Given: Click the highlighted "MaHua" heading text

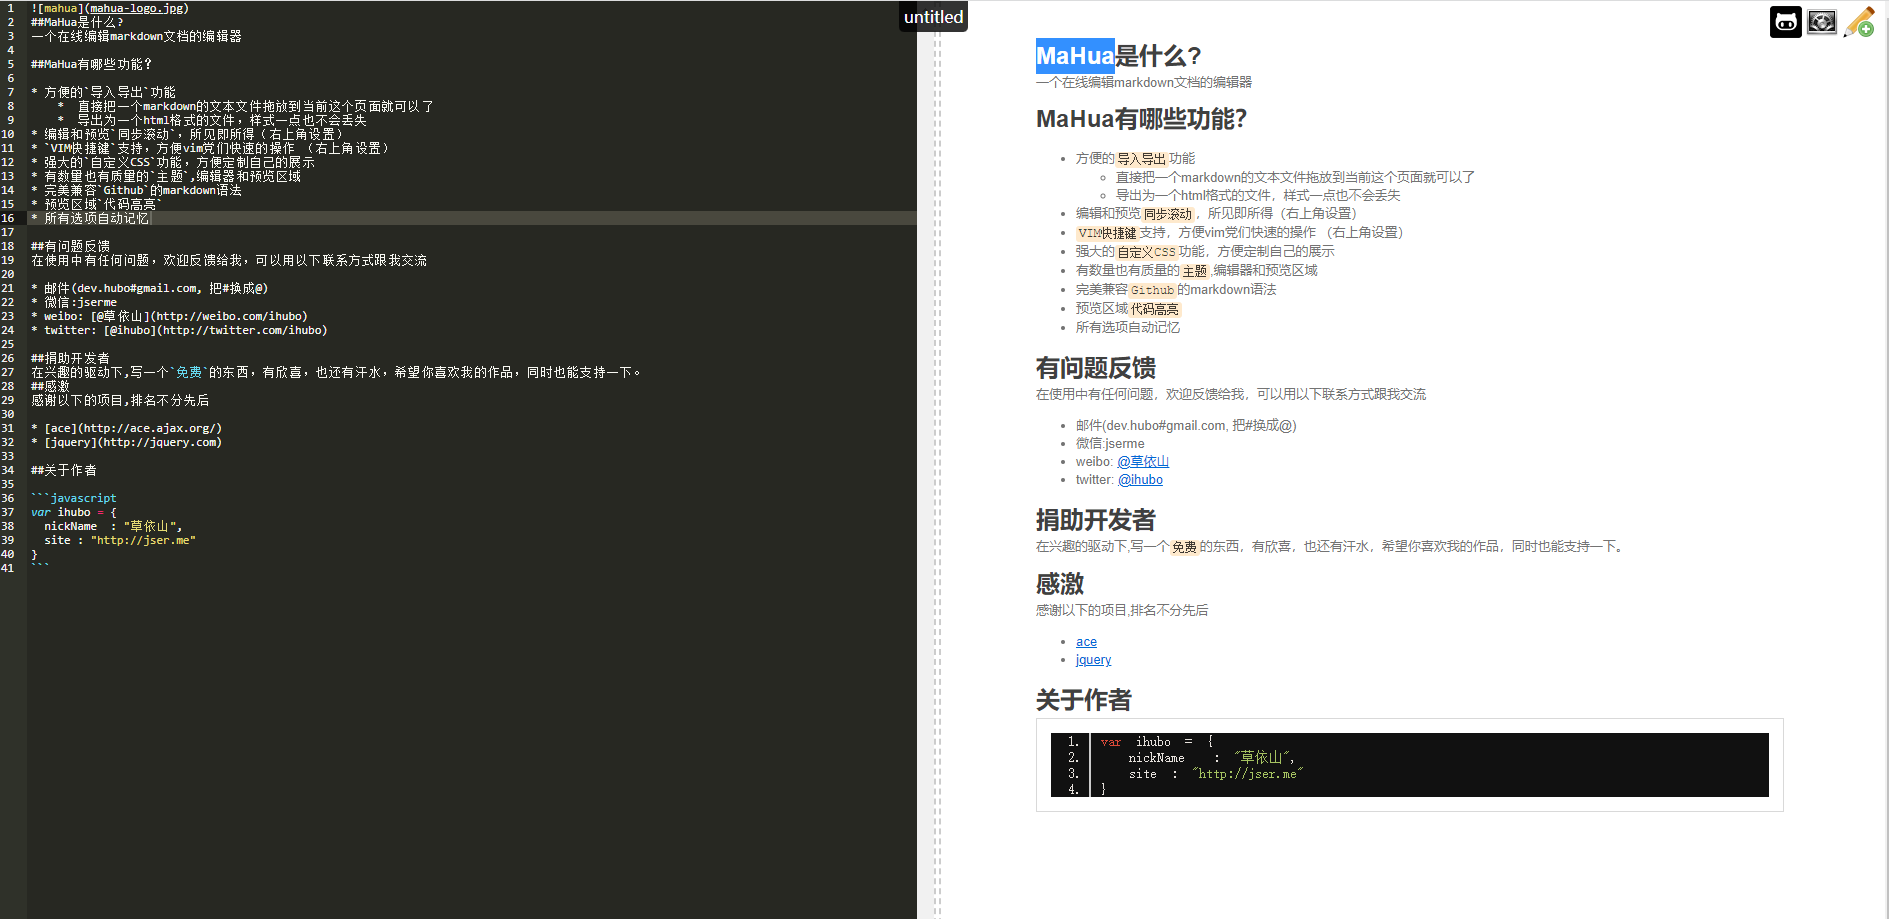Looking at the screenshot, I should click(x=1073, y=56).
